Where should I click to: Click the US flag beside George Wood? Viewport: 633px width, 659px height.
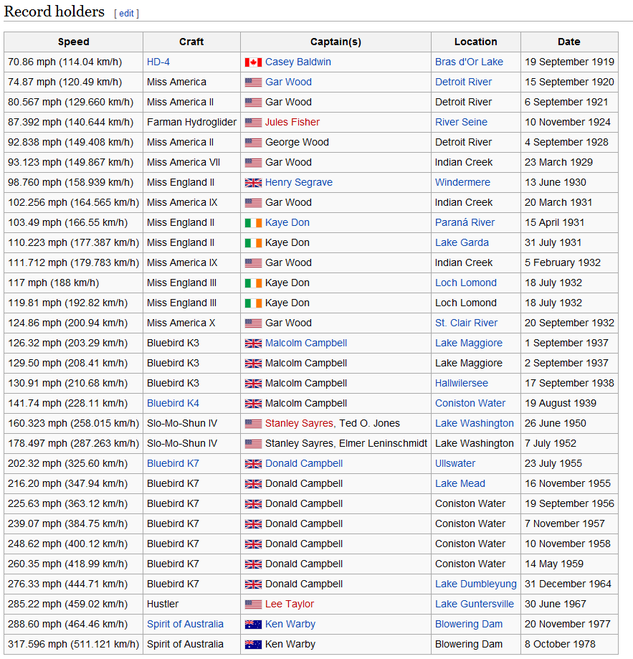pyautogui.click(x=253, y=142)
